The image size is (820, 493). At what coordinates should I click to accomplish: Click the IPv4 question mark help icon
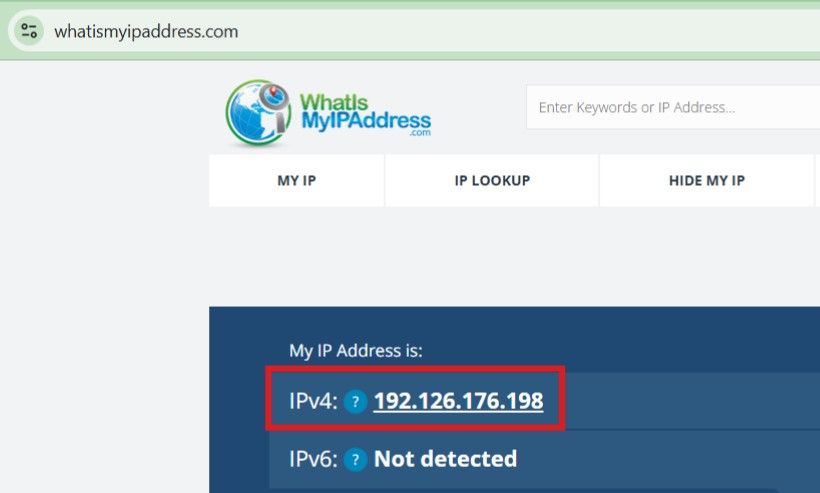point(356,402)
